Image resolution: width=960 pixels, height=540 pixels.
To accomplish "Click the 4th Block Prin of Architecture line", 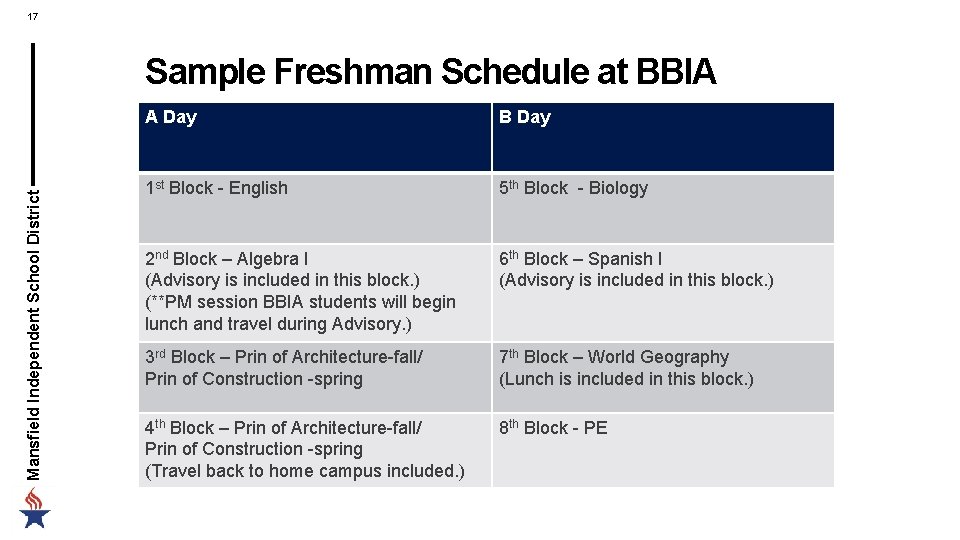I will coord(284,428).
